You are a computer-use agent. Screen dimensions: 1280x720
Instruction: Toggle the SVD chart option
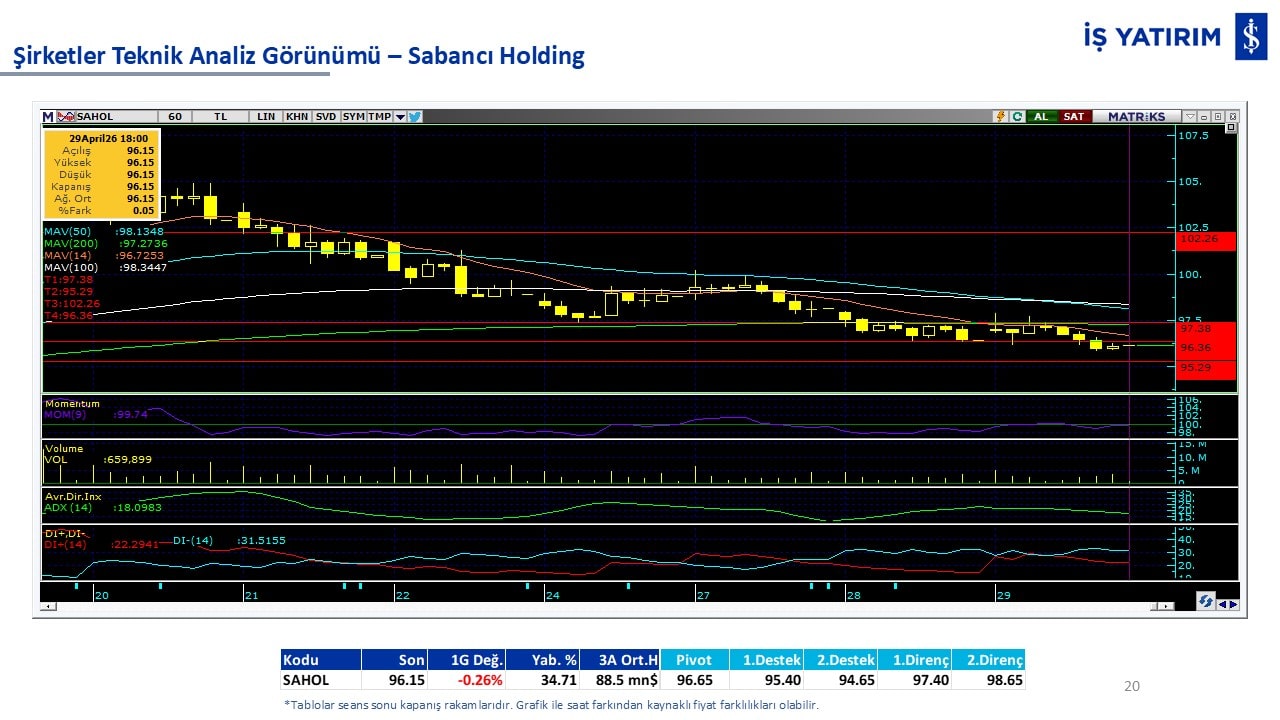[326, 117]
